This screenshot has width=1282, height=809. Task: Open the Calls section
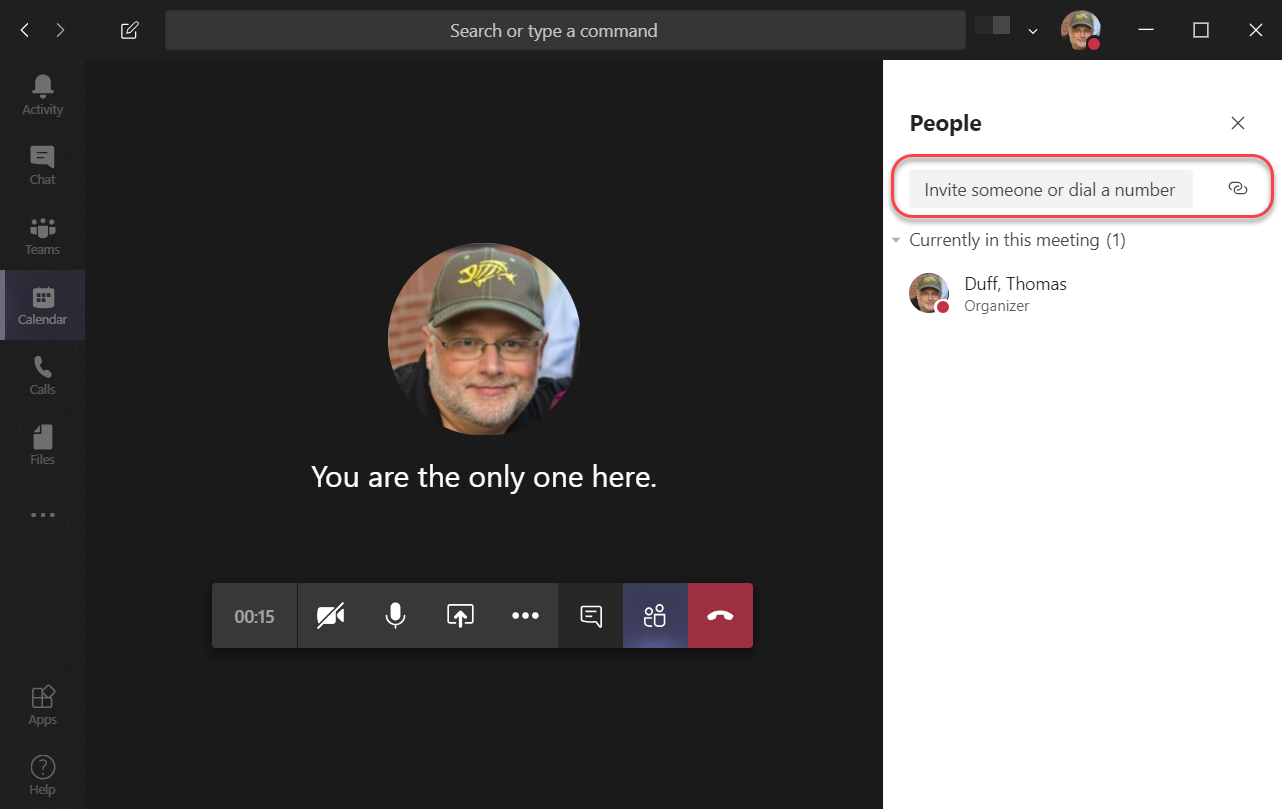(x=41, y=373)
